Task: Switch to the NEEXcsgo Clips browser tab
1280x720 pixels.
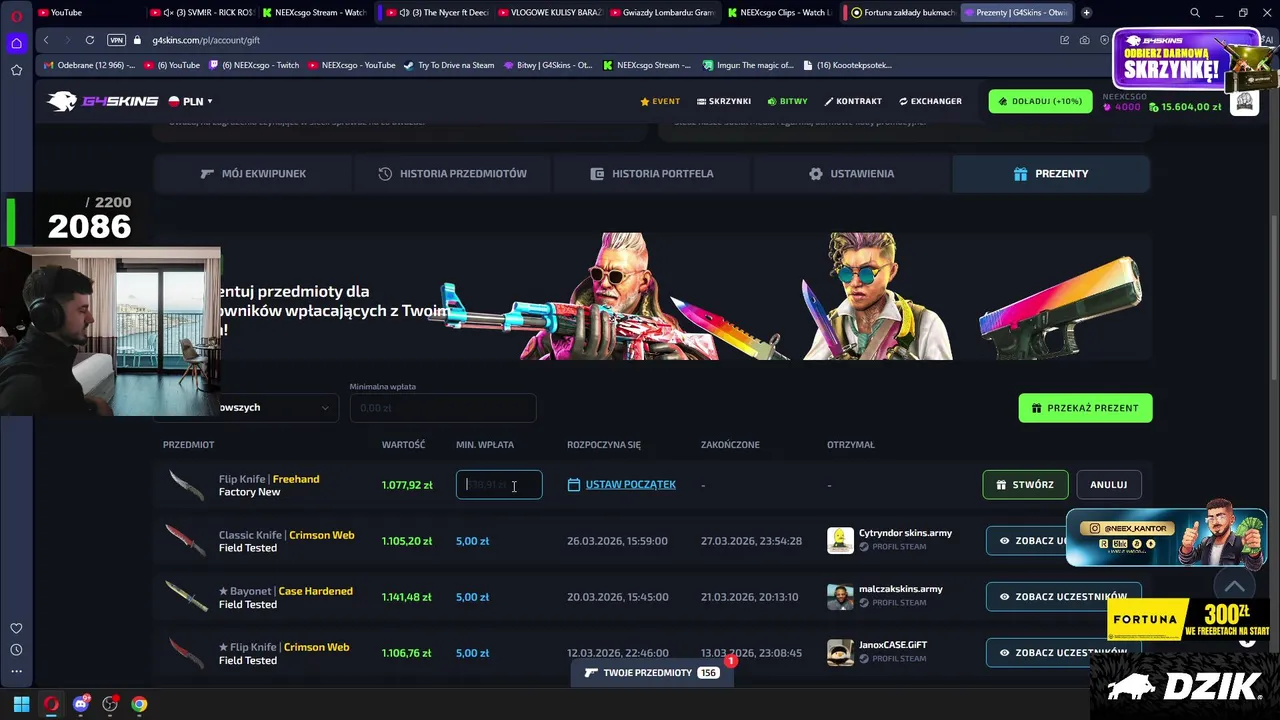Action: coord(779,13)
